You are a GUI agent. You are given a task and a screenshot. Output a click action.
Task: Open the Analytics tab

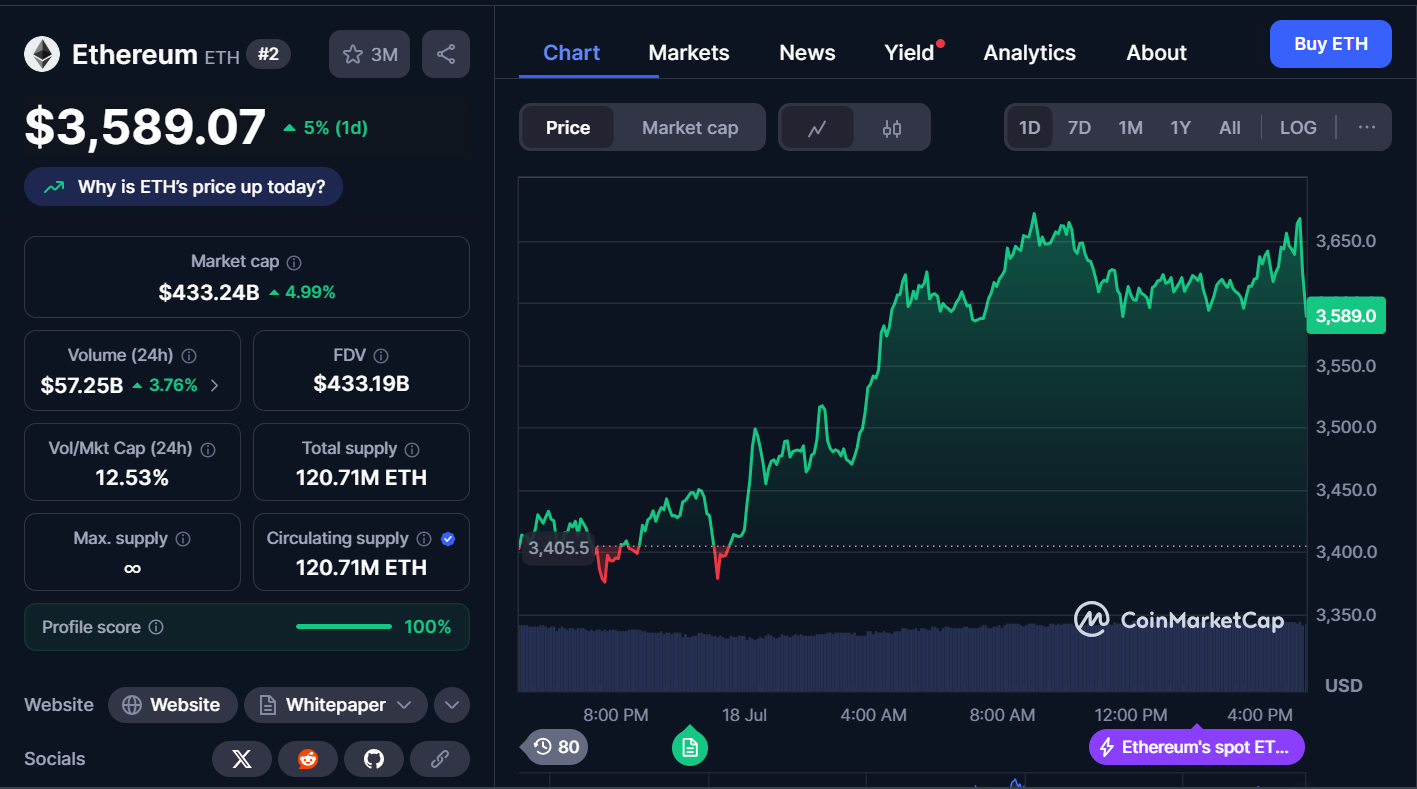click(1030, 53)
